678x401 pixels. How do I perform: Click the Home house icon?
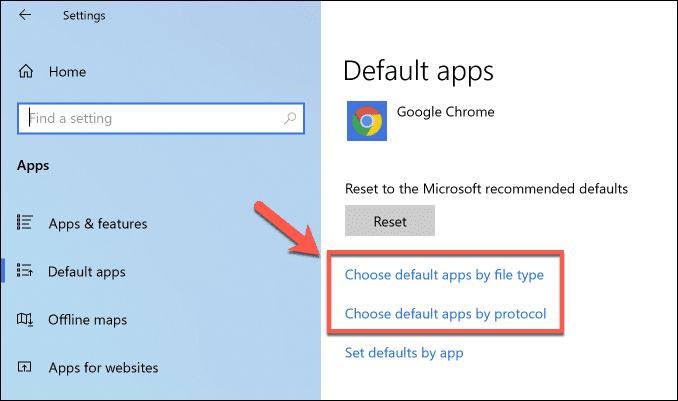[x=25, y=71]
